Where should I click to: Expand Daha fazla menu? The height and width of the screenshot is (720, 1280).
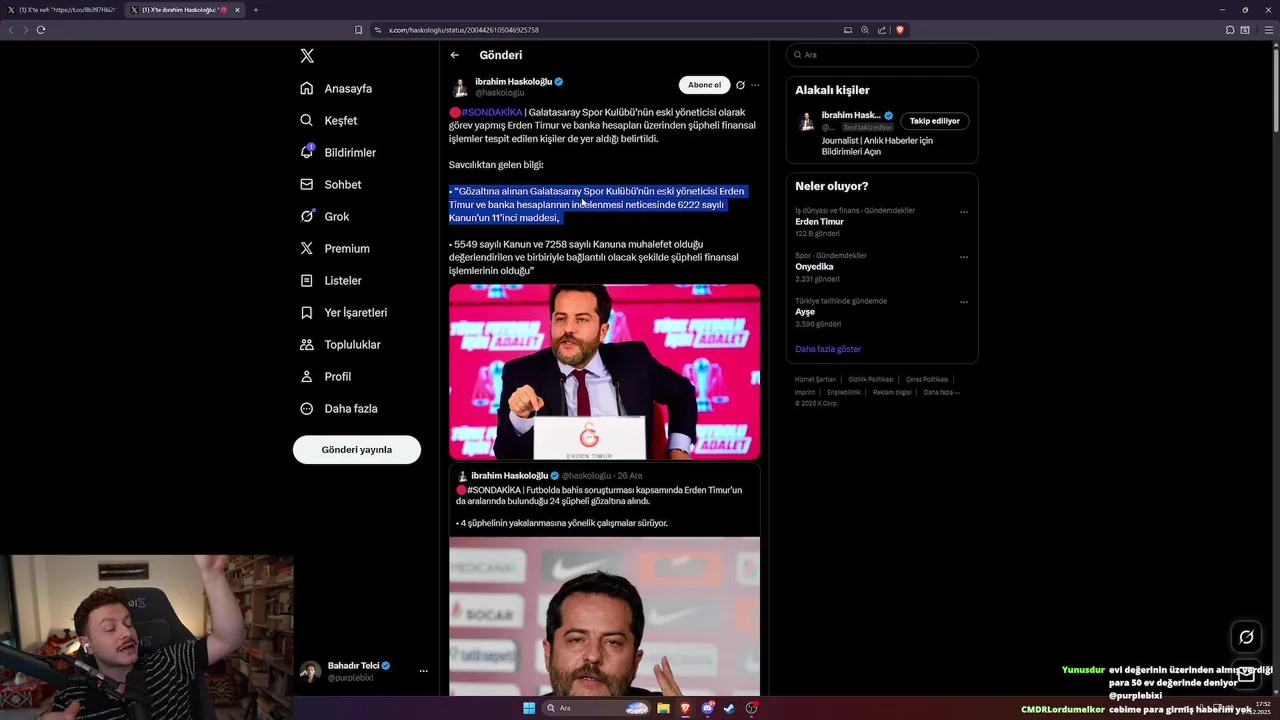click(x=339, y=409)
